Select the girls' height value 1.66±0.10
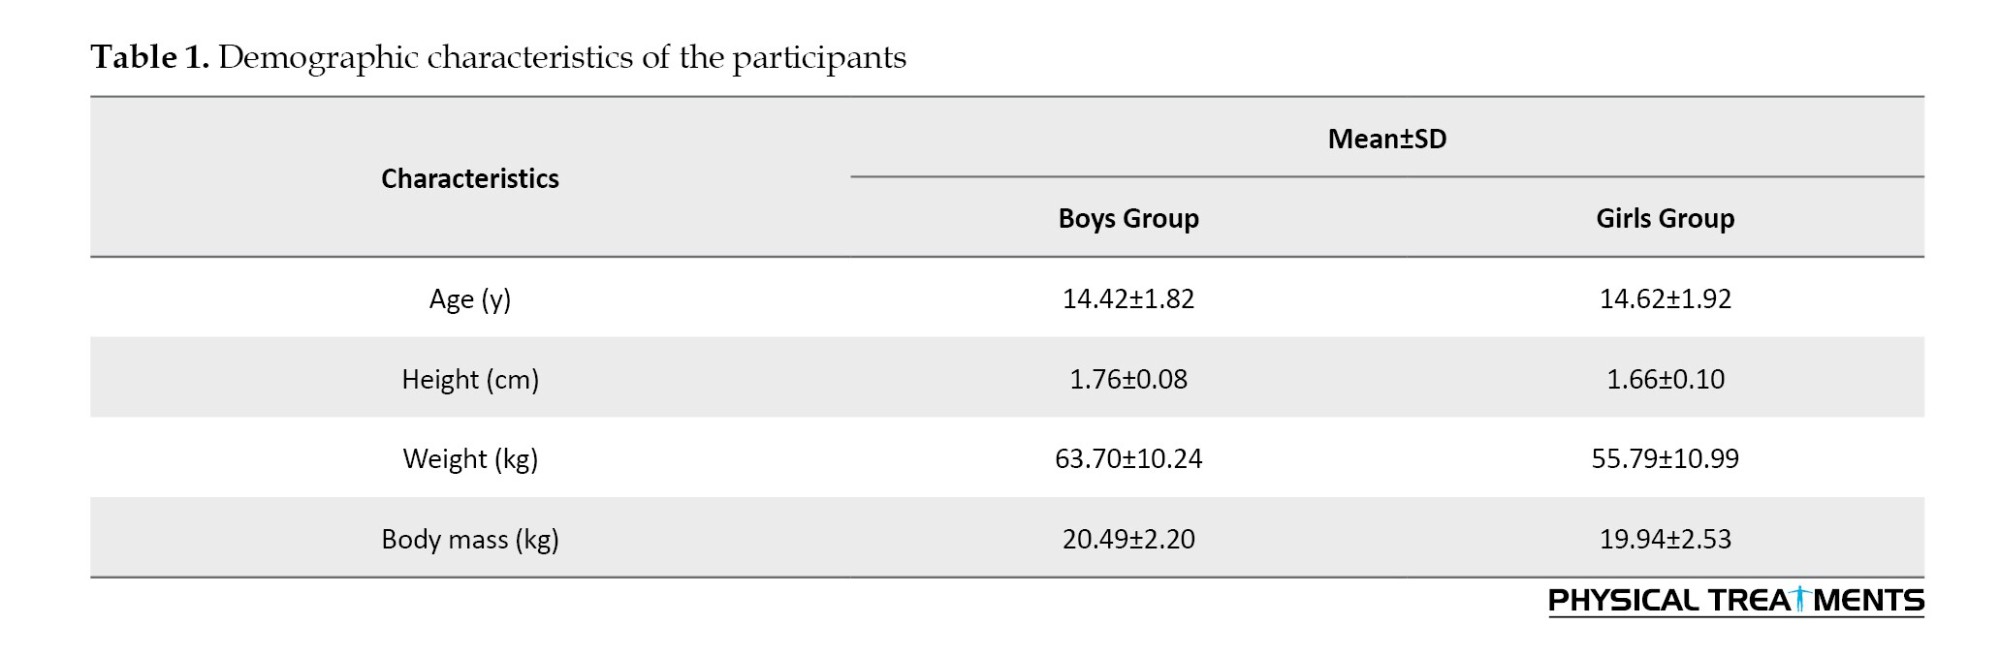2000x657 pixels. pos(1665,379)
